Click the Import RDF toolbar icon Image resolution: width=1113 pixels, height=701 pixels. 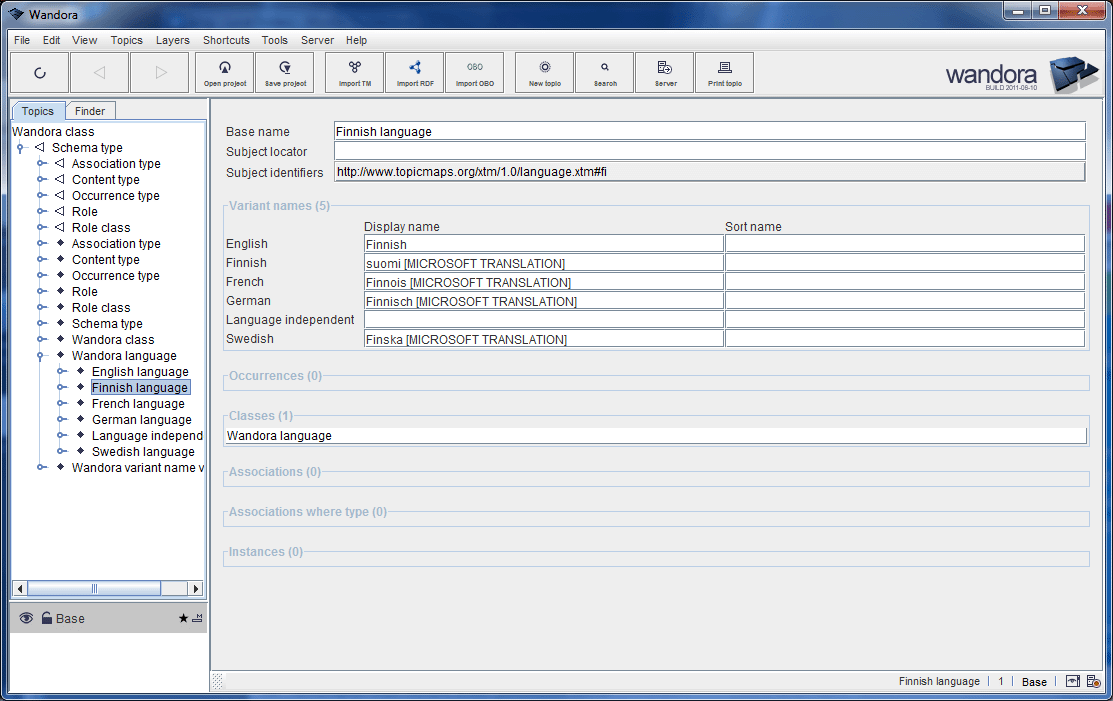[414, 72]
